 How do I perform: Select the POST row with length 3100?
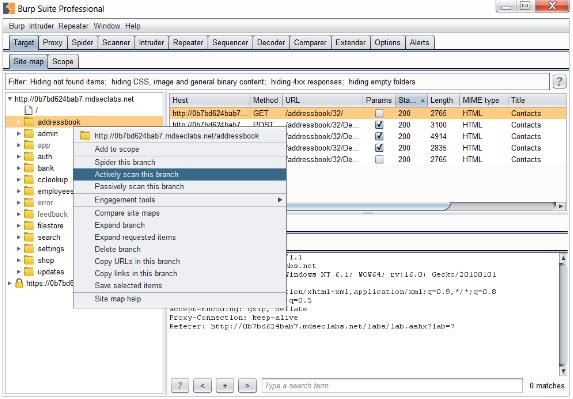368,125
